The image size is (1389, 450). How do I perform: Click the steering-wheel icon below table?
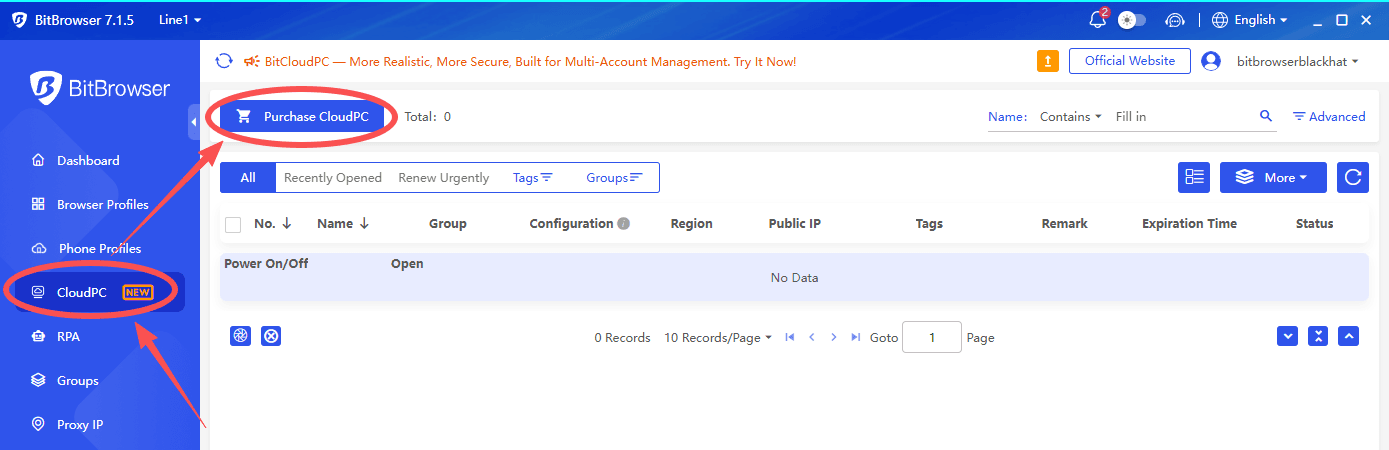[240, 336]
